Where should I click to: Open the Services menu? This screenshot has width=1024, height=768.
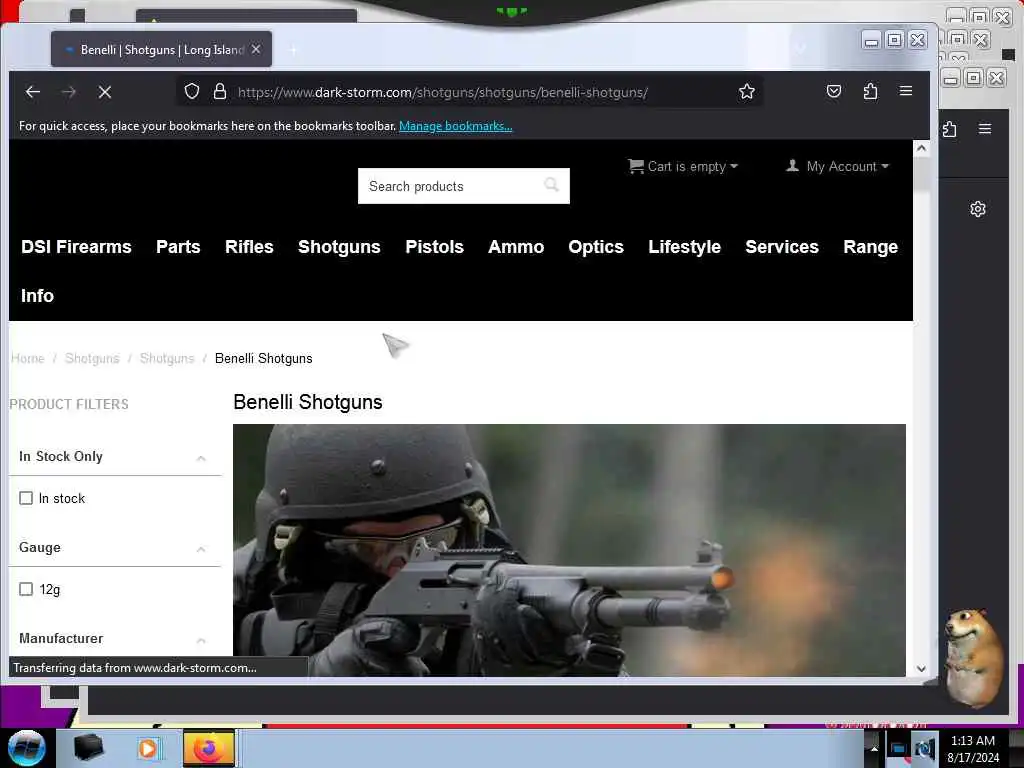coord(782,247)
